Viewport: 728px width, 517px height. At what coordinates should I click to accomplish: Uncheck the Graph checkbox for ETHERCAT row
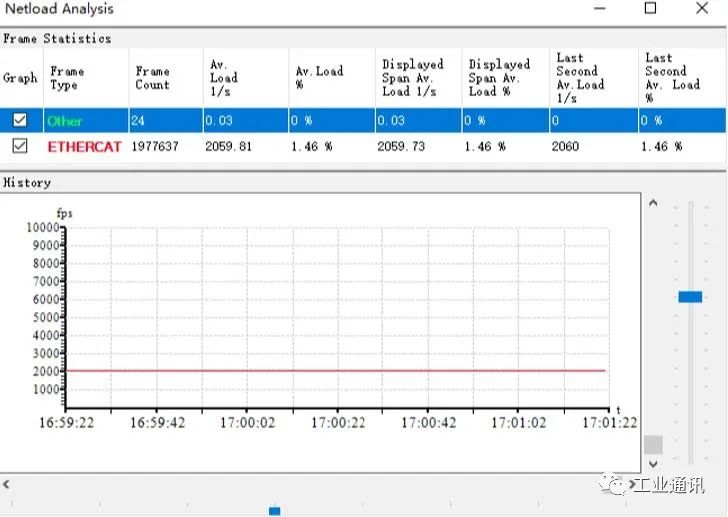[20, 146]
